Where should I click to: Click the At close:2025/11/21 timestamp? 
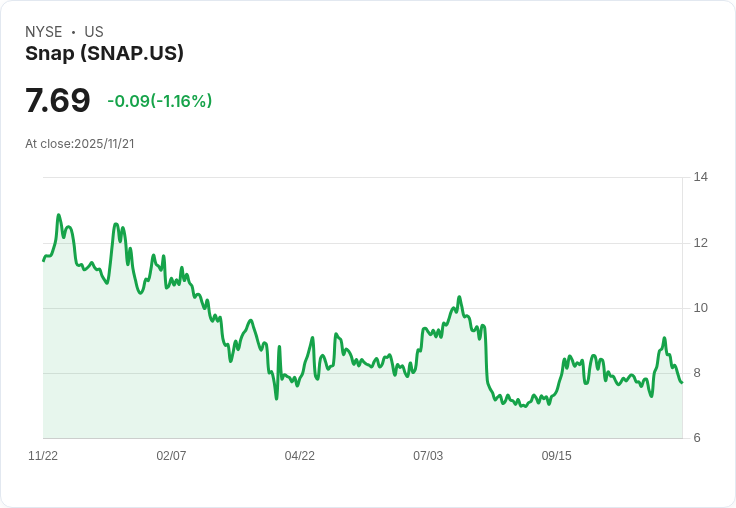pos(80,144)
